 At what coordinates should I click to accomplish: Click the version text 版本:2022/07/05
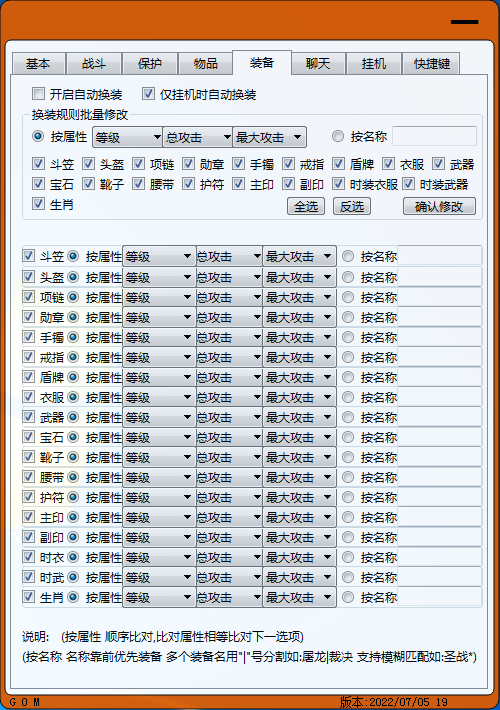[385, 702]
